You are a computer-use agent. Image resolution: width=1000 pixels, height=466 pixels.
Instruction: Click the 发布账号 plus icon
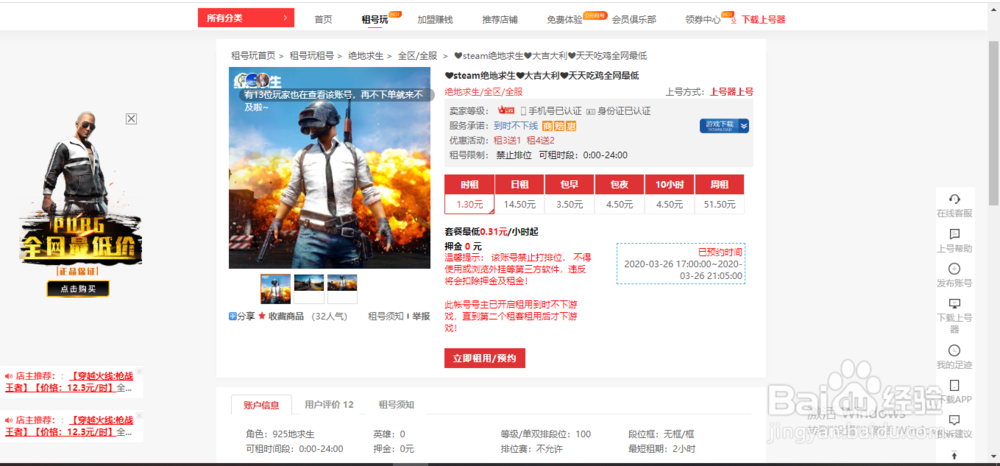954,268
